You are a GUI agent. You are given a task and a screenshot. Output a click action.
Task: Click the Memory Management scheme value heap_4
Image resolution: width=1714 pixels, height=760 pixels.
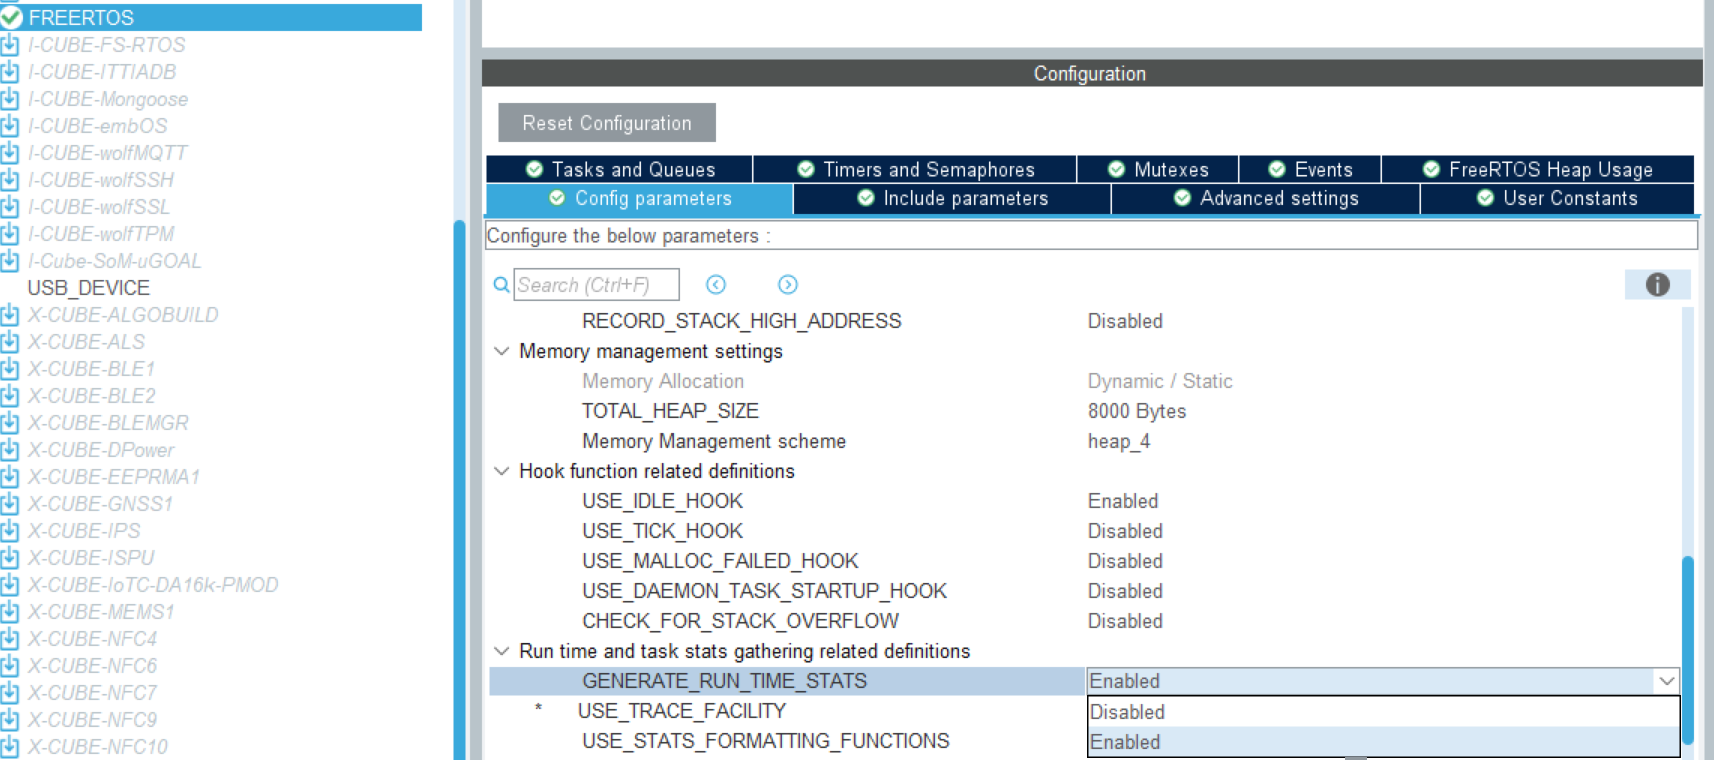coord(1119,441)
